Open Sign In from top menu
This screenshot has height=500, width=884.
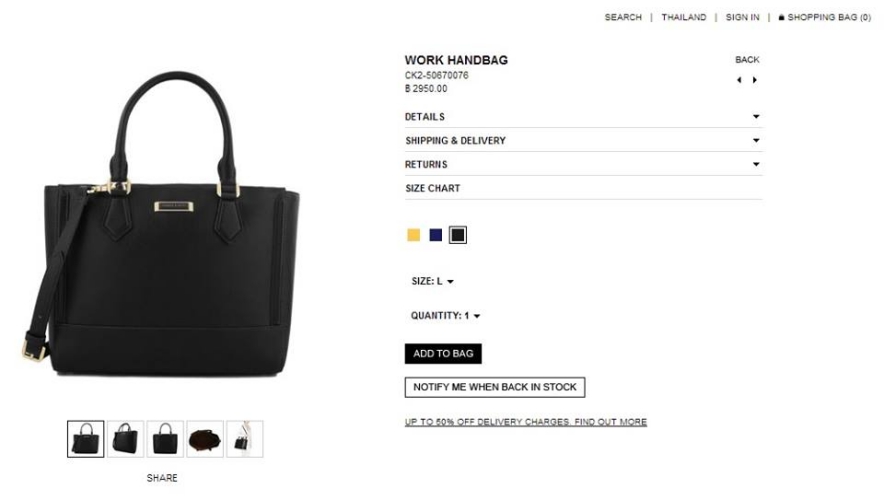tap(742, 17)
